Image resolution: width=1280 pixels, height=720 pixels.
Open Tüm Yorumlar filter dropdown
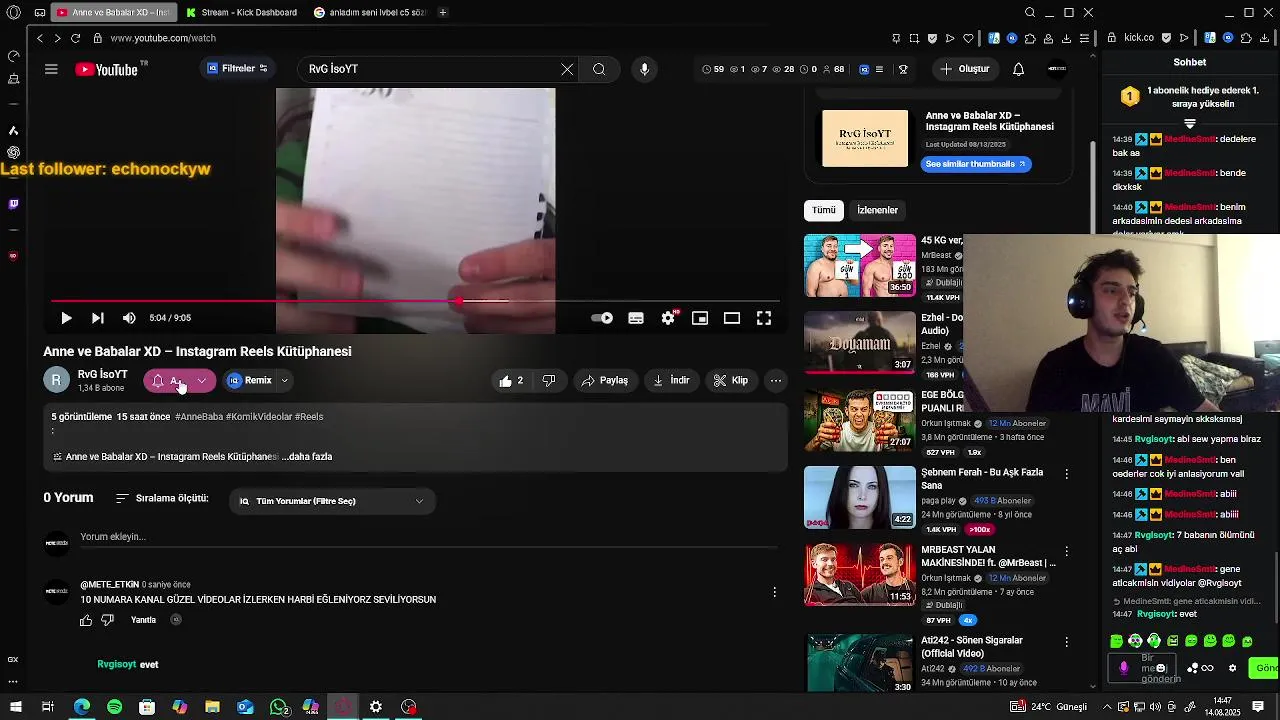pyautogui.click(x=332, y=501)
